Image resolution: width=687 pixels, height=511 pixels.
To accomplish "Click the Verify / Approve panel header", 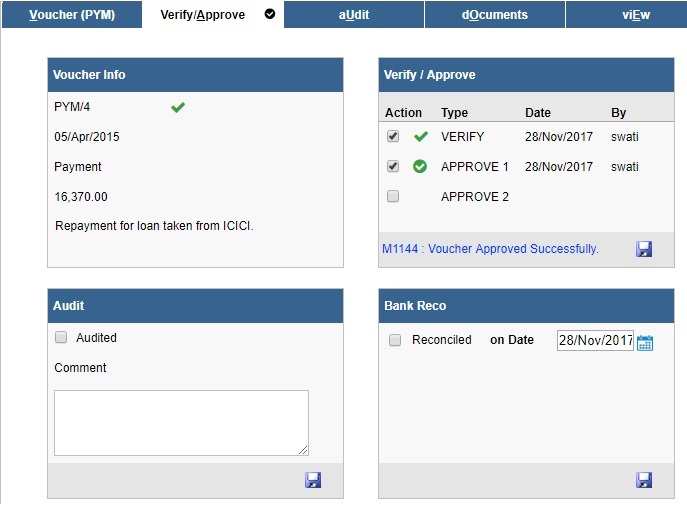I will click(526, 75).
